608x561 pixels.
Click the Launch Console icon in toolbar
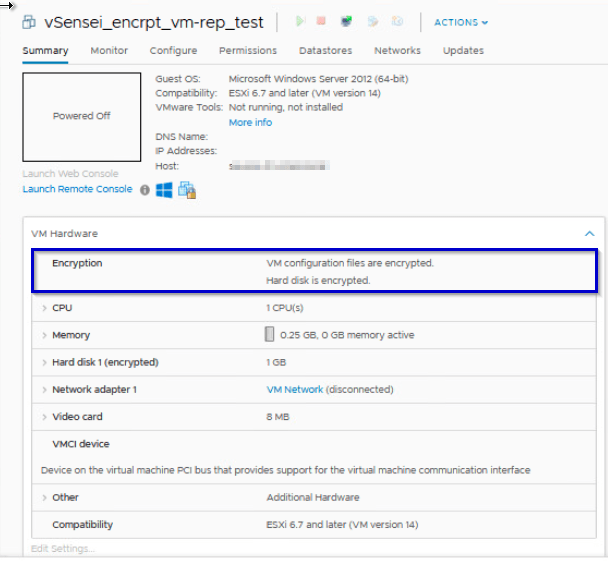pos(346,21)
